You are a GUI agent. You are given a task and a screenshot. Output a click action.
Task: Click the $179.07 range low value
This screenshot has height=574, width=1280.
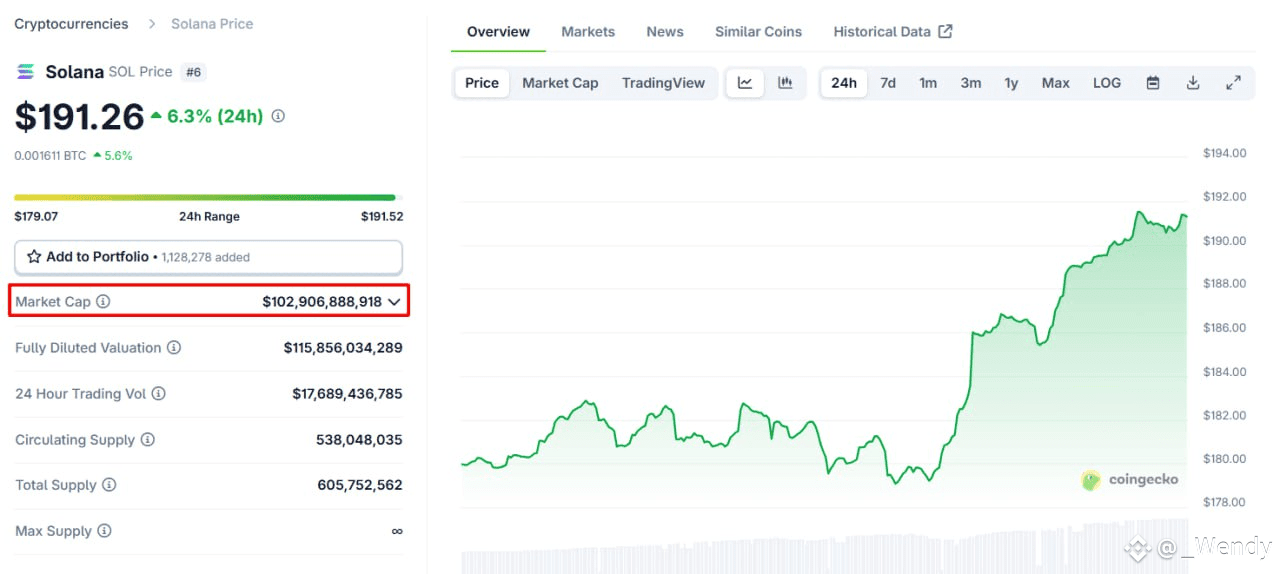click(36, 216)
